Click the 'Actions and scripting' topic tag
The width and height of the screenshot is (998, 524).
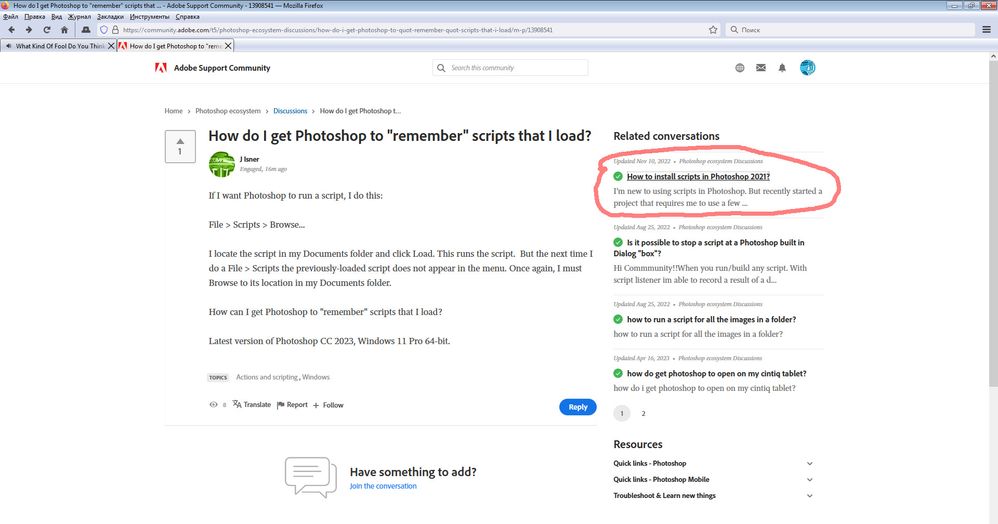tap(267, 377)
